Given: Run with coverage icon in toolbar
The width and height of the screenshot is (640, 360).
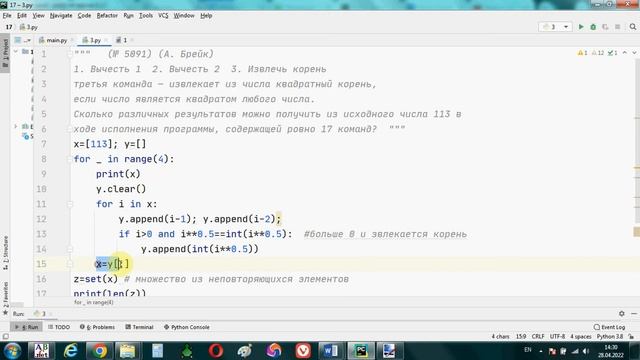Looking at the screenshot, I should [605, 27].
